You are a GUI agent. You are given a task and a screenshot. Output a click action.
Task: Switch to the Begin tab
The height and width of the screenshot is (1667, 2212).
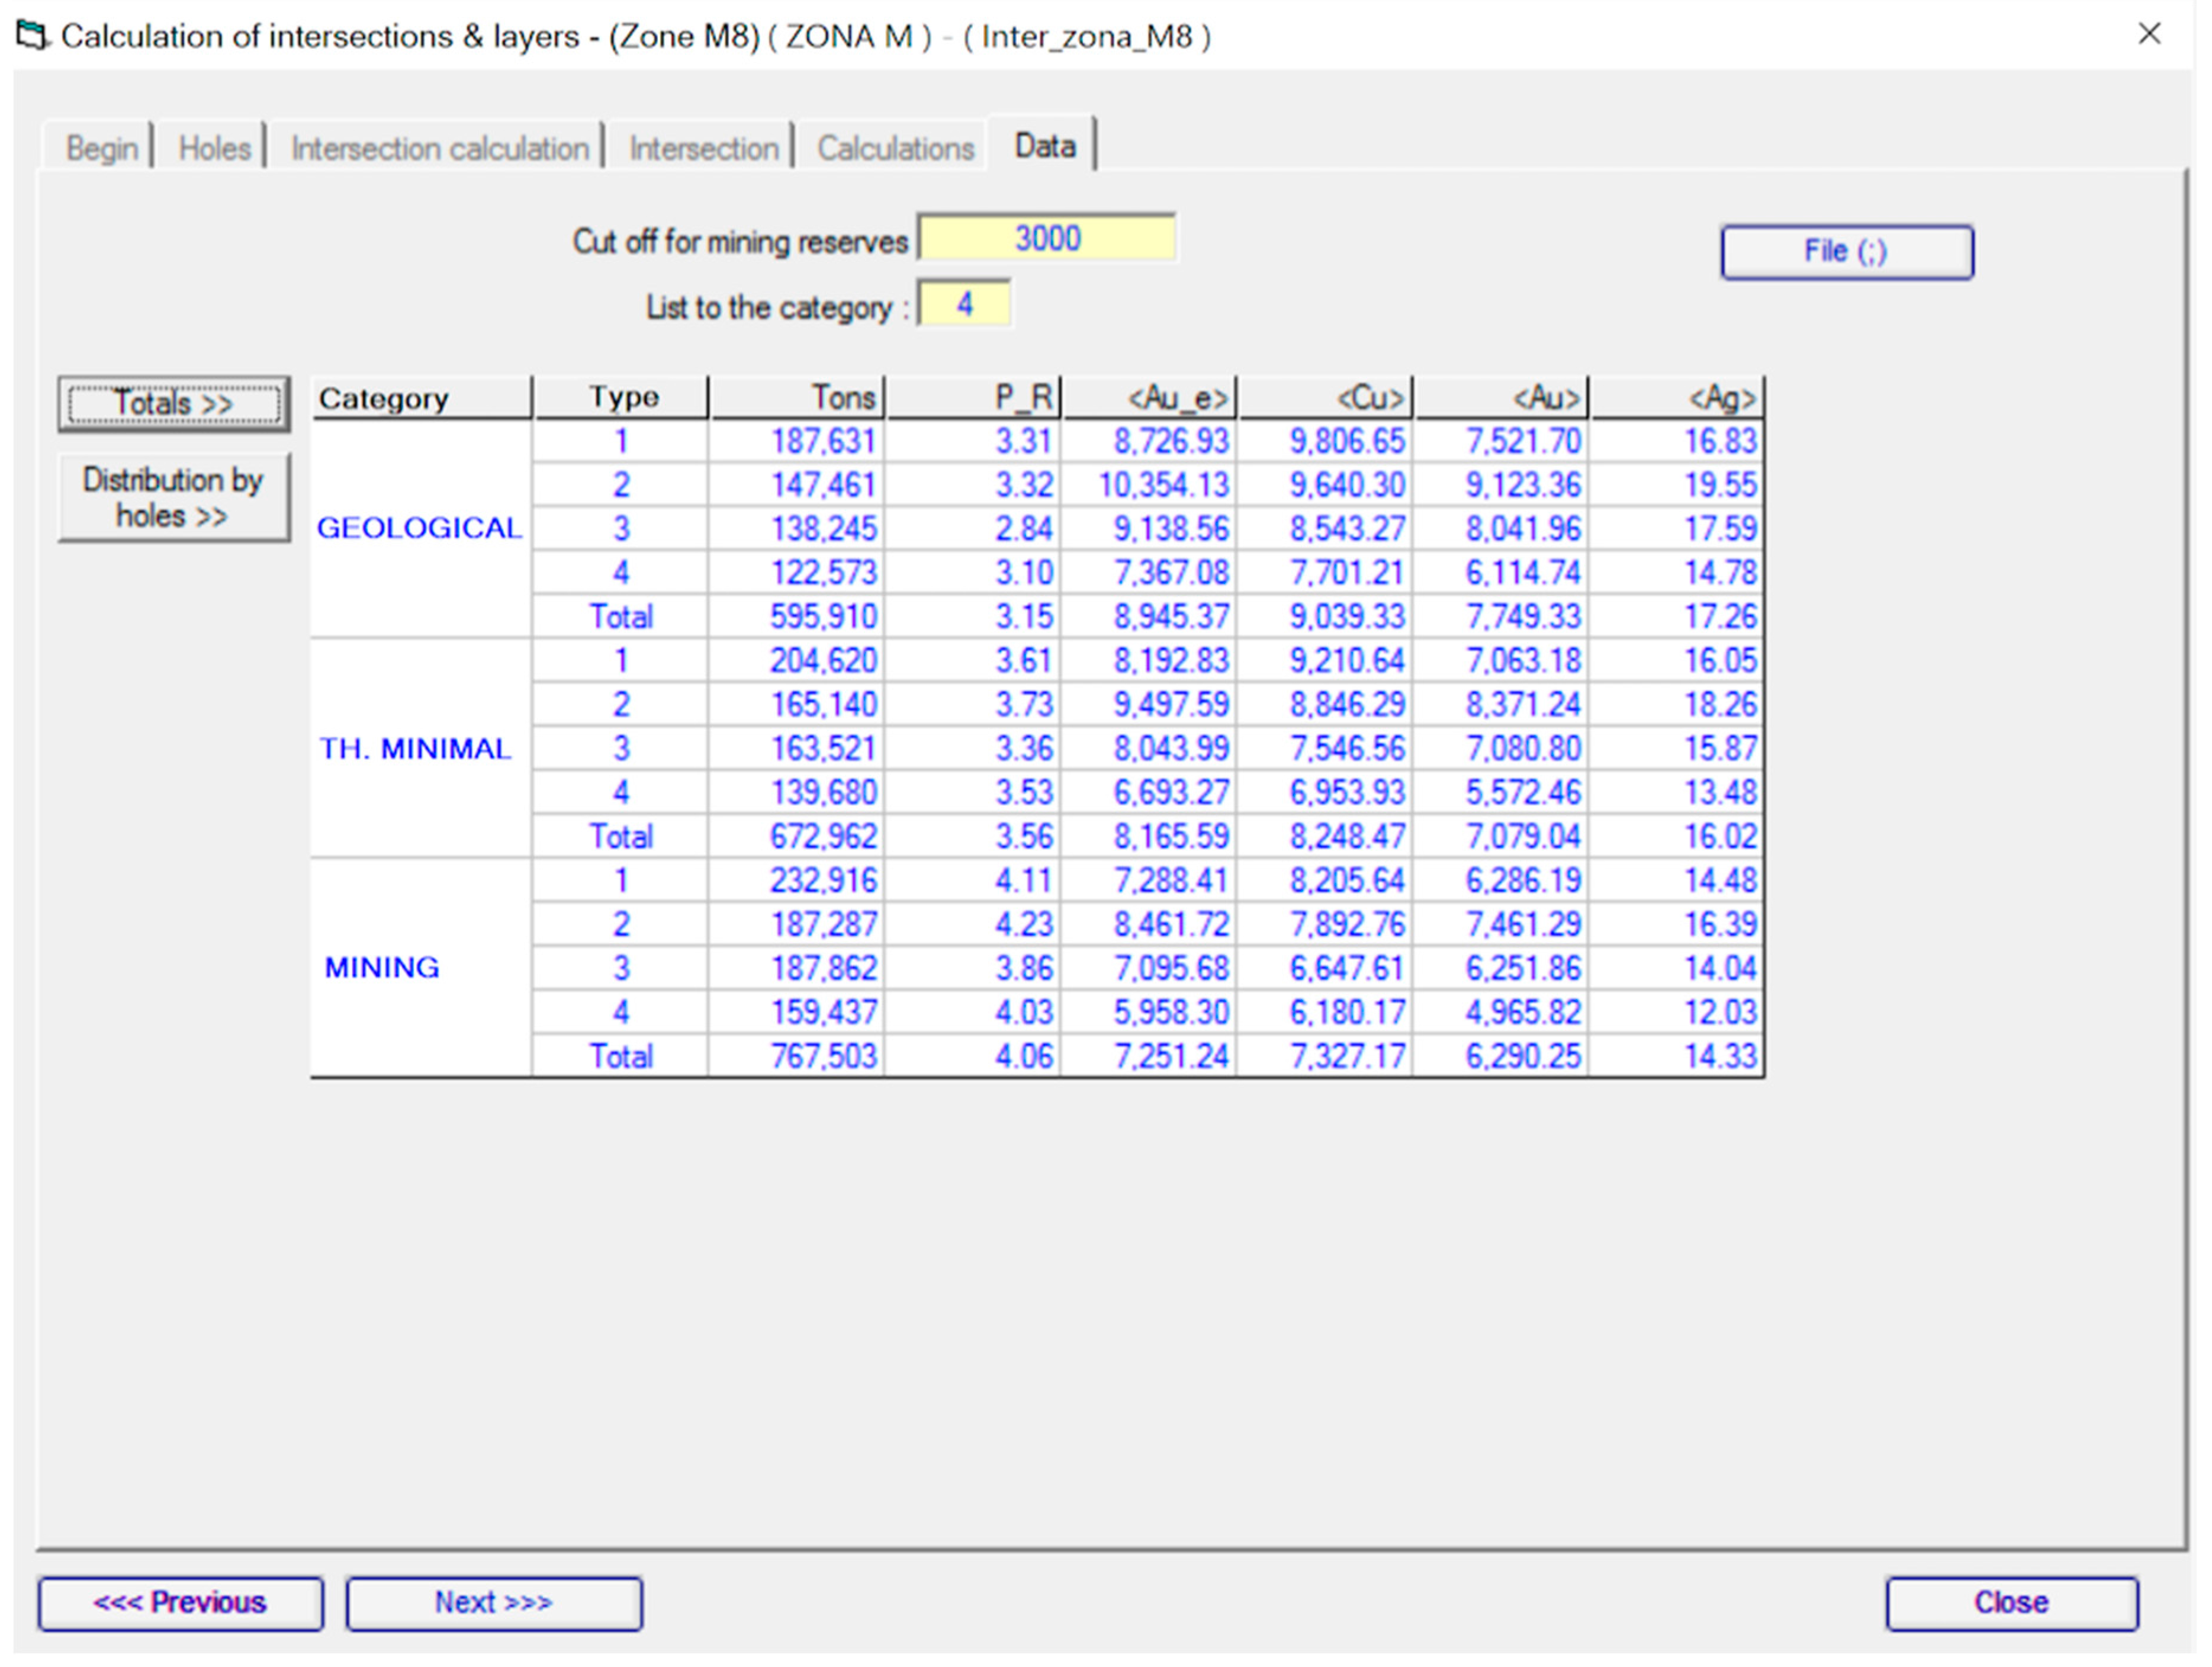coord(101,148)
